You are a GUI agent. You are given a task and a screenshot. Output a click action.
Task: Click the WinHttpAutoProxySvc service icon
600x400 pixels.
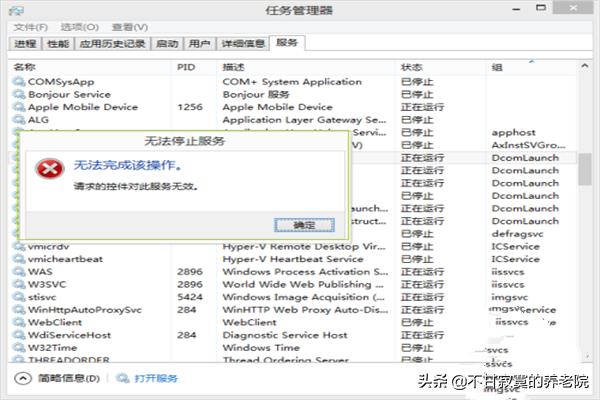(19, 310)
